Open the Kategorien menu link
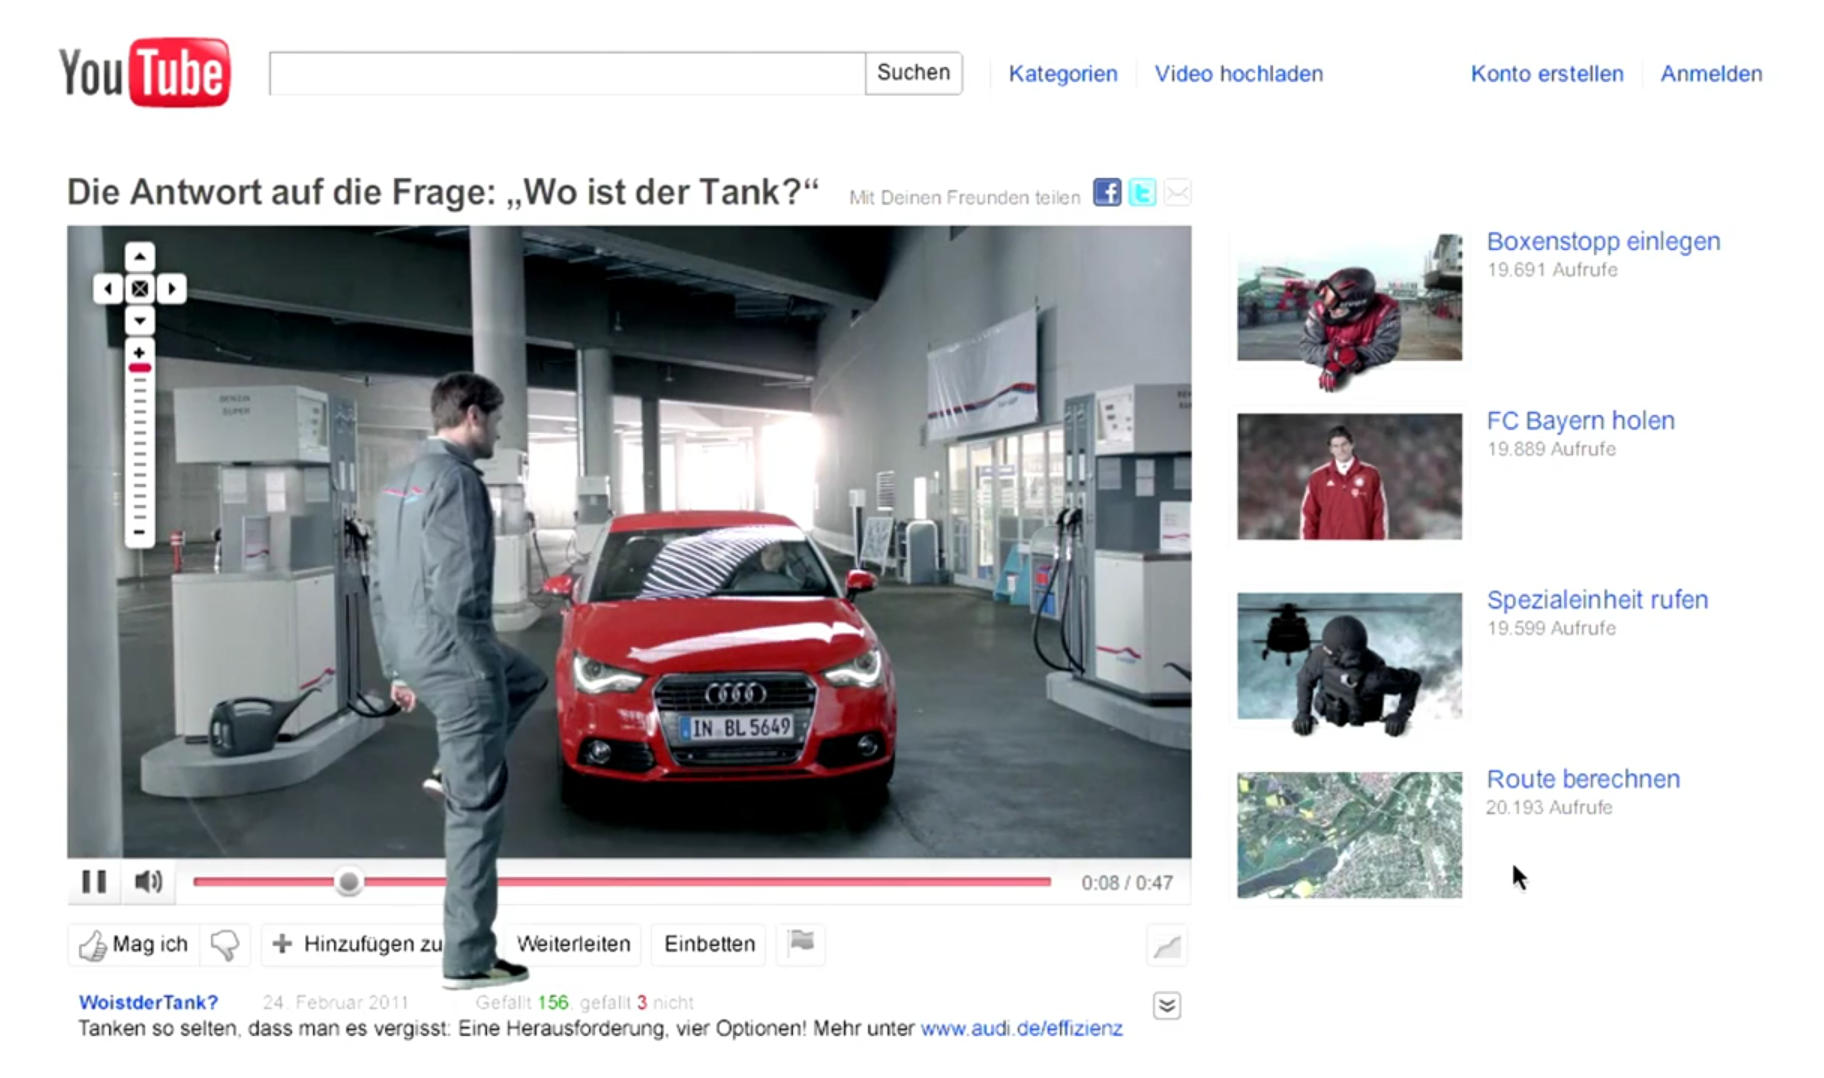 coord(1063,74)
